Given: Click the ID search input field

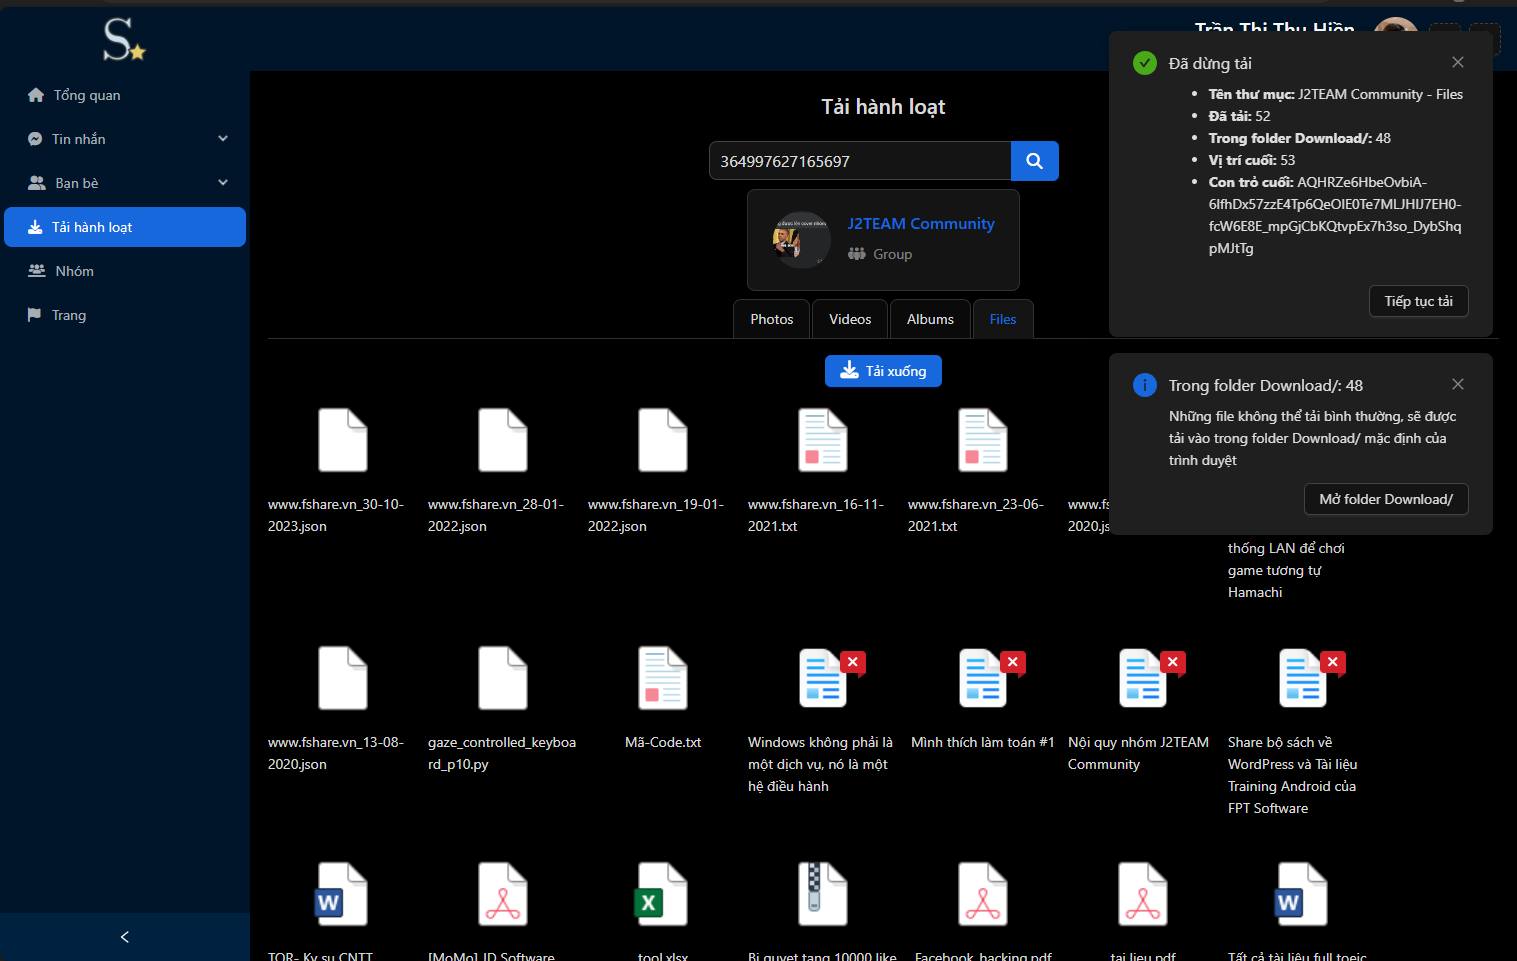Looking at the screenshot, I should point(860,161).
